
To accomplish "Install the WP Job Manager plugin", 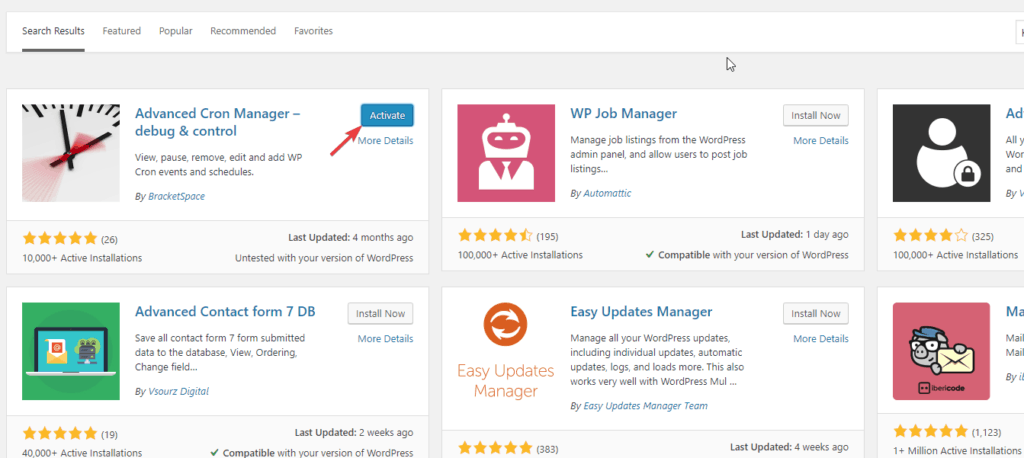I will tap(815, 116).
